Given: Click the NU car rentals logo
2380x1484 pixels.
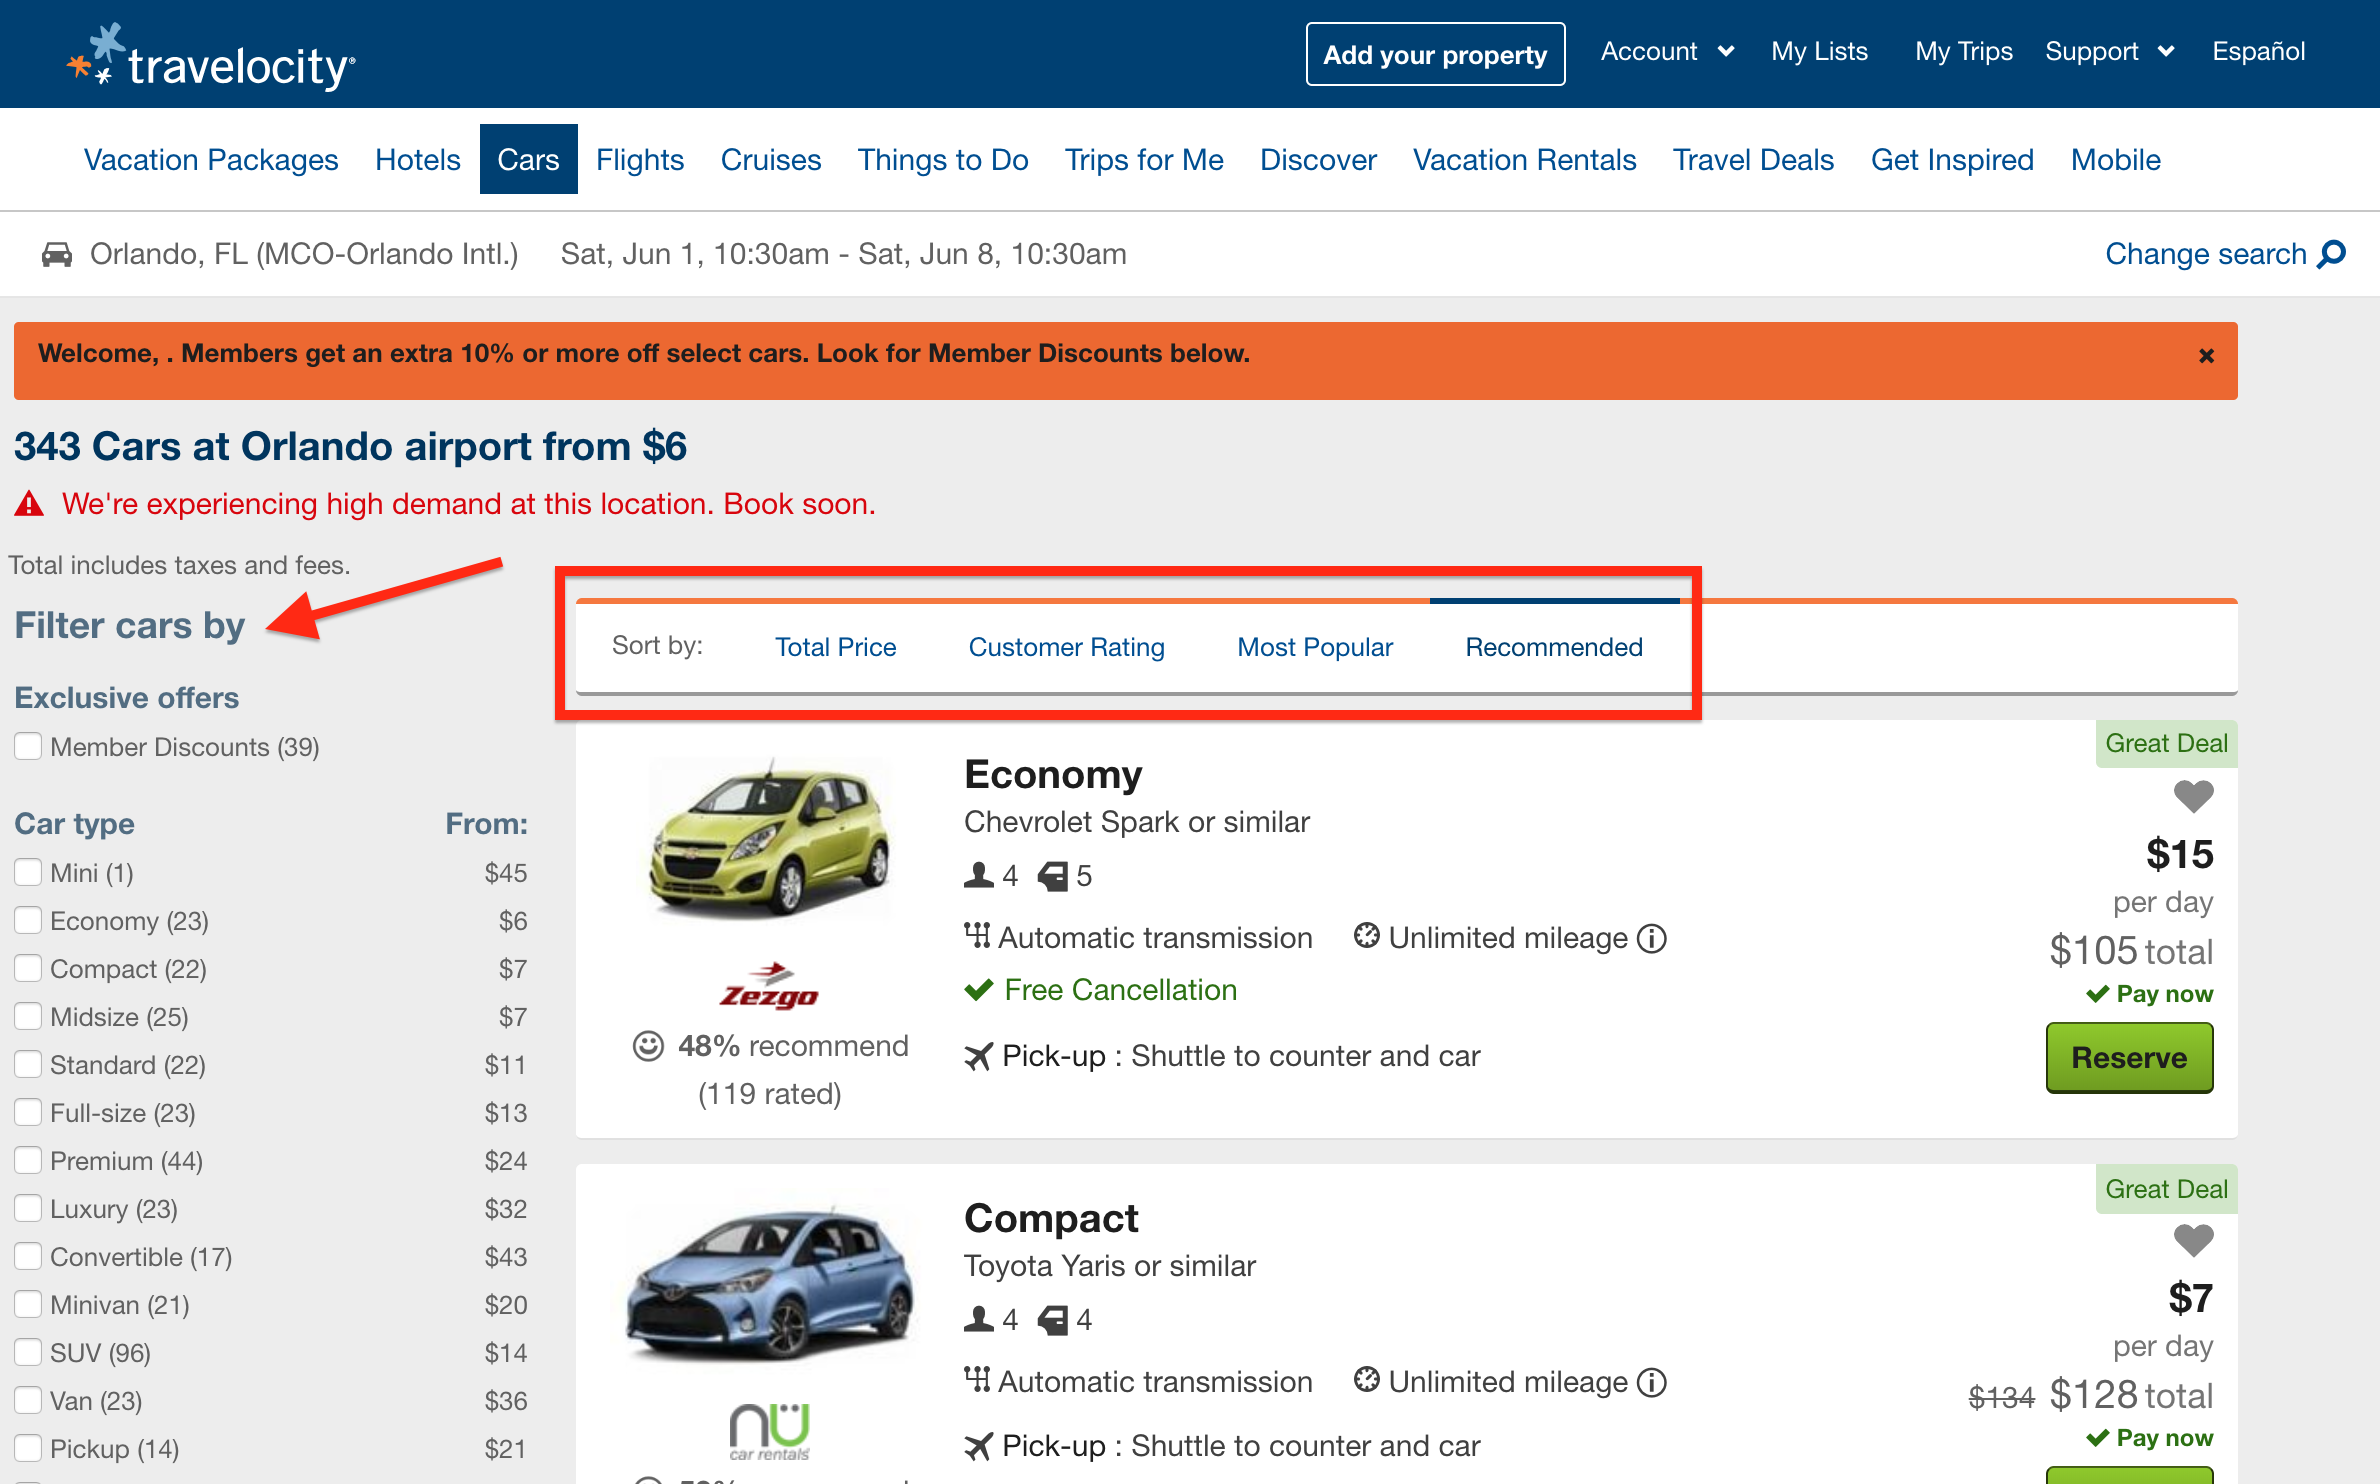Looking at the screenshot, I should (769, 1430).
